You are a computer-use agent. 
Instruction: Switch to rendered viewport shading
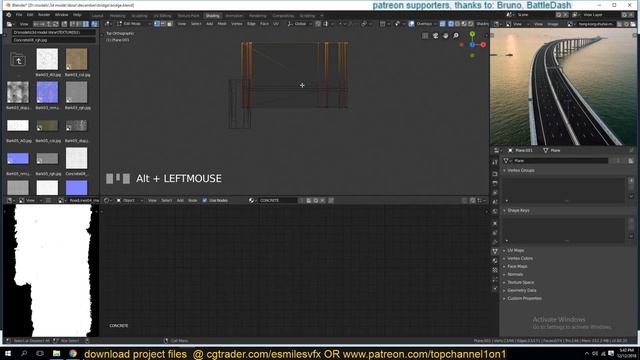471,24
